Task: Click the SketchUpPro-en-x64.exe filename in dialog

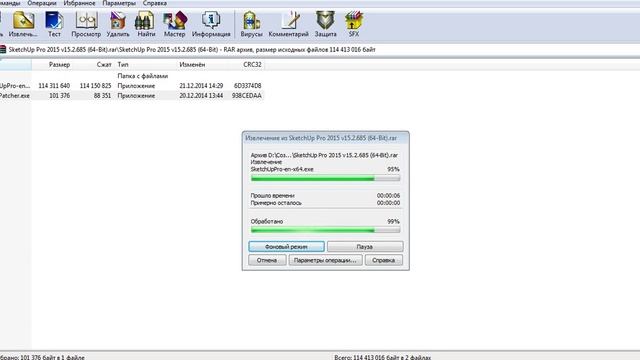Action: point(282,169)
